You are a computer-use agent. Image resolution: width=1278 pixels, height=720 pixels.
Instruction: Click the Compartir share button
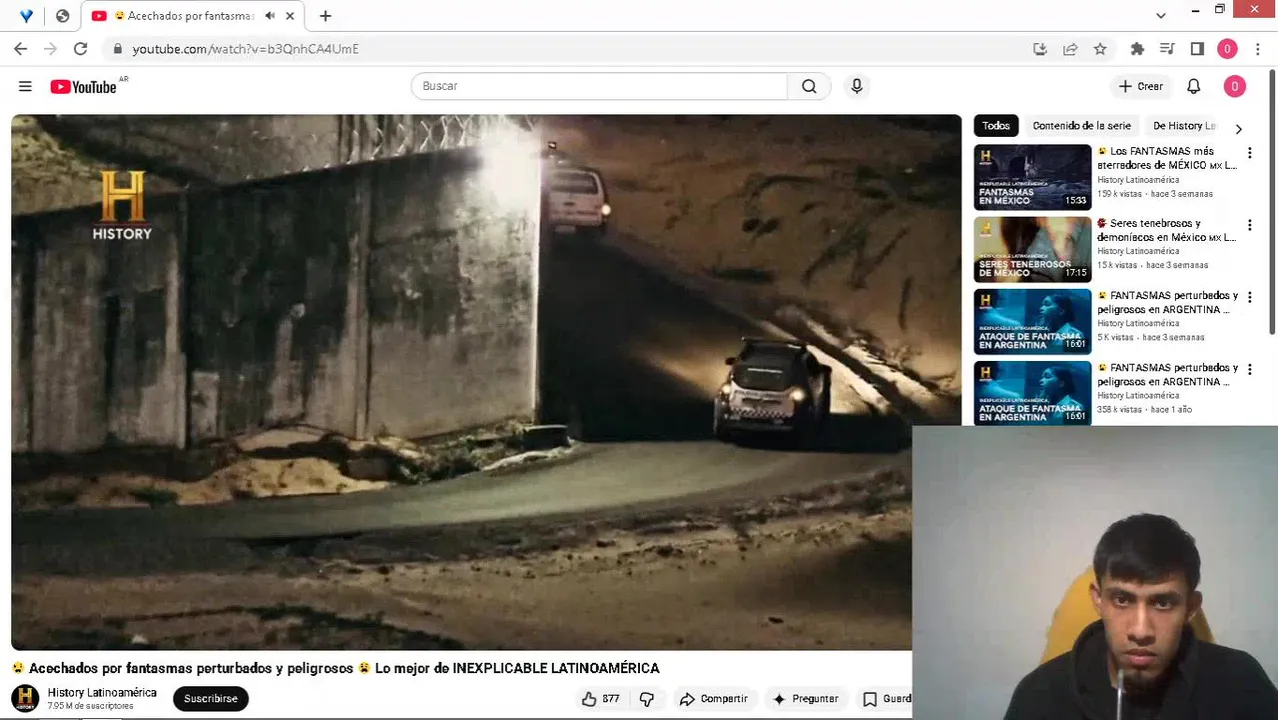[713, 699]
